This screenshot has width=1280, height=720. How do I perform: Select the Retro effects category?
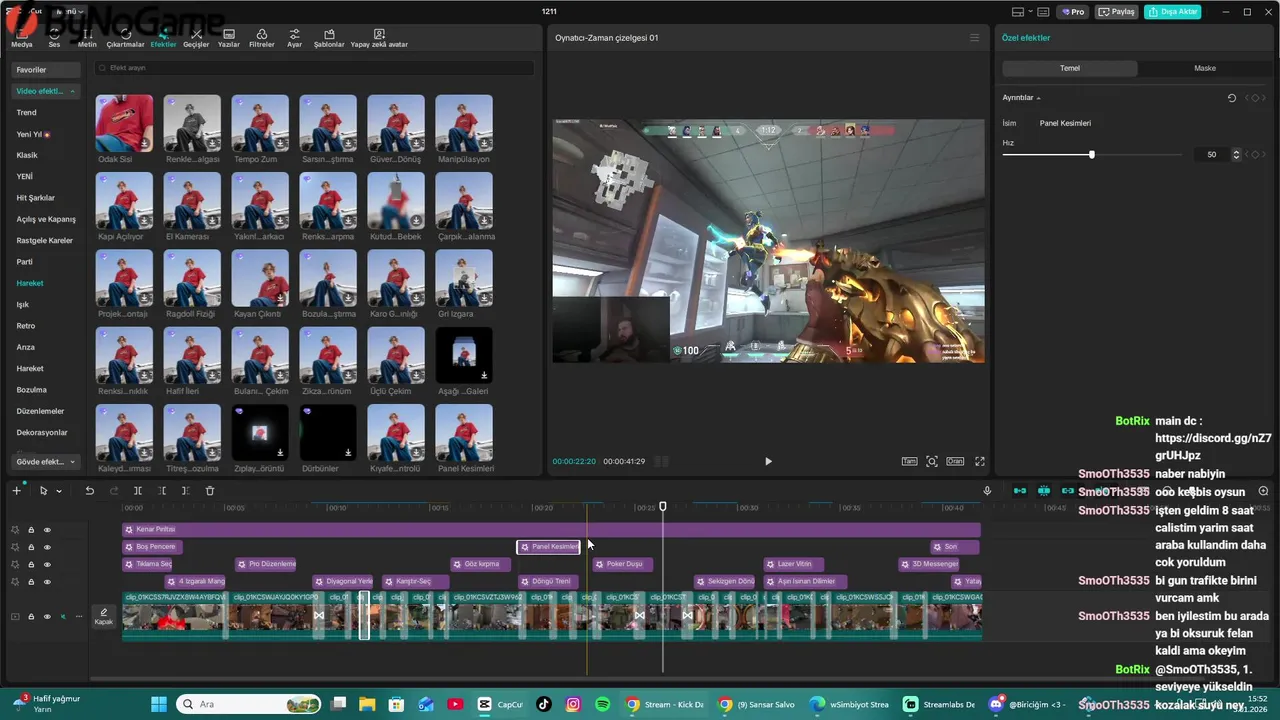click(x=26, y=326)
